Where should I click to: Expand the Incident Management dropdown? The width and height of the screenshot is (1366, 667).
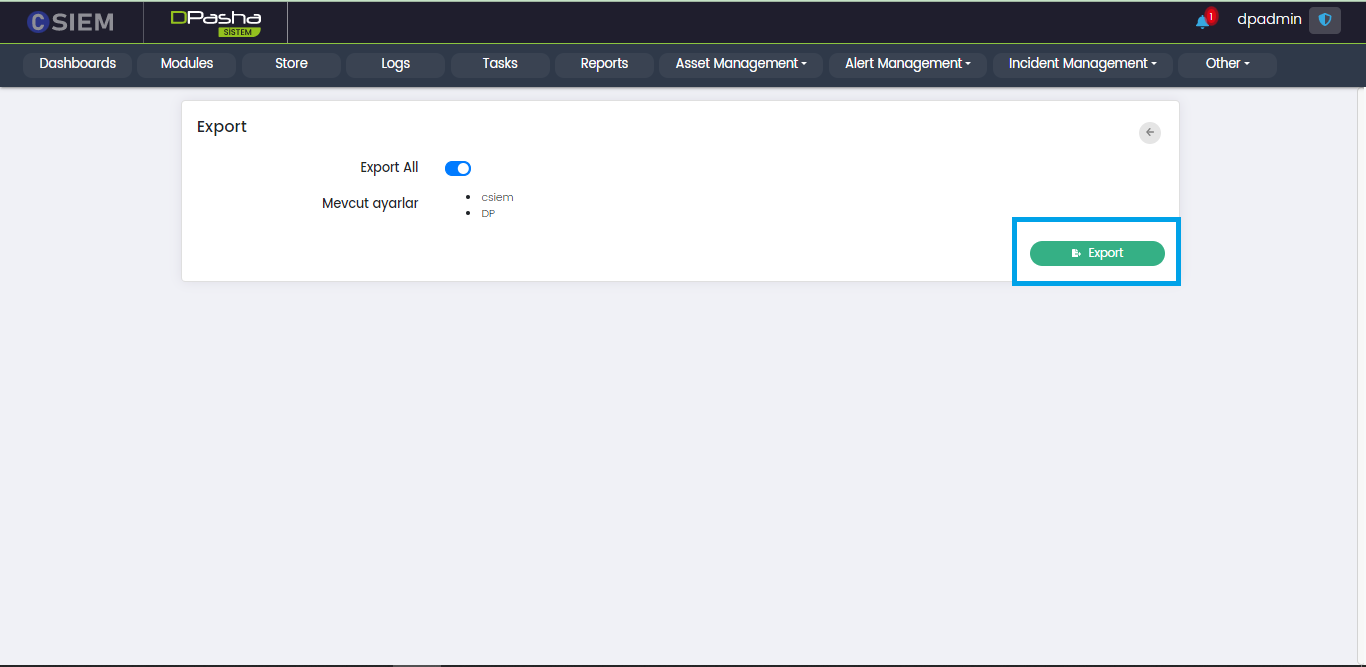[x=1082, y=64]
